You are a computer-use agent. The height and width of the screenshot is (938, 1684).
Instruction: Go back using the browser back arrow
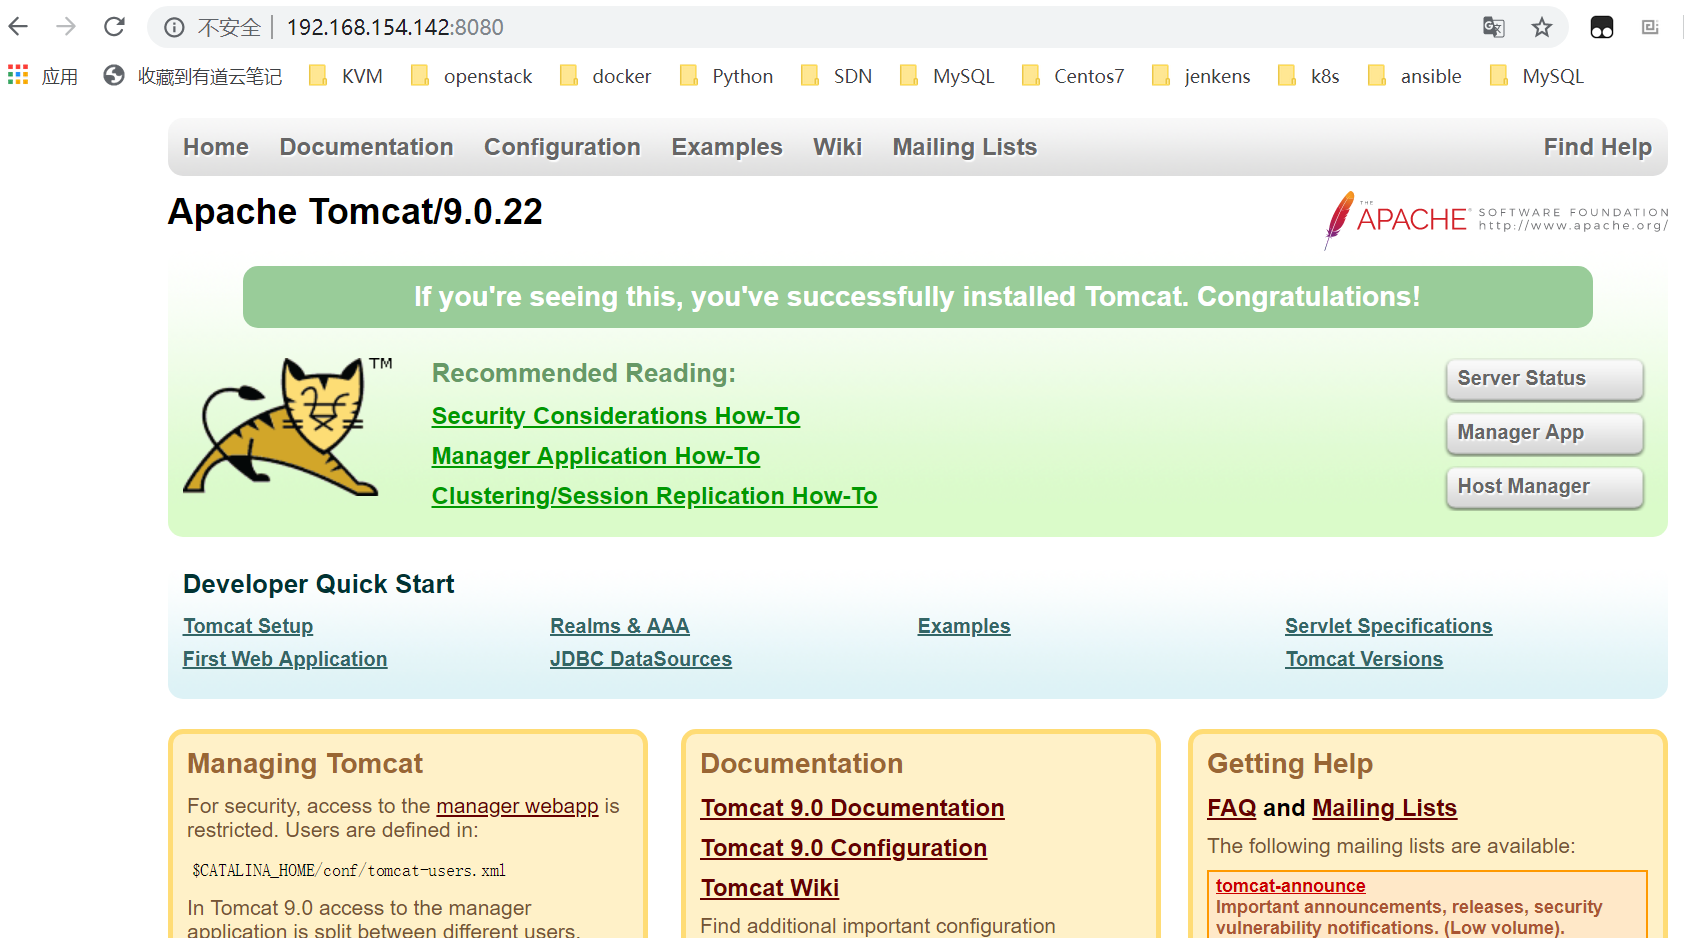[18, 27]
